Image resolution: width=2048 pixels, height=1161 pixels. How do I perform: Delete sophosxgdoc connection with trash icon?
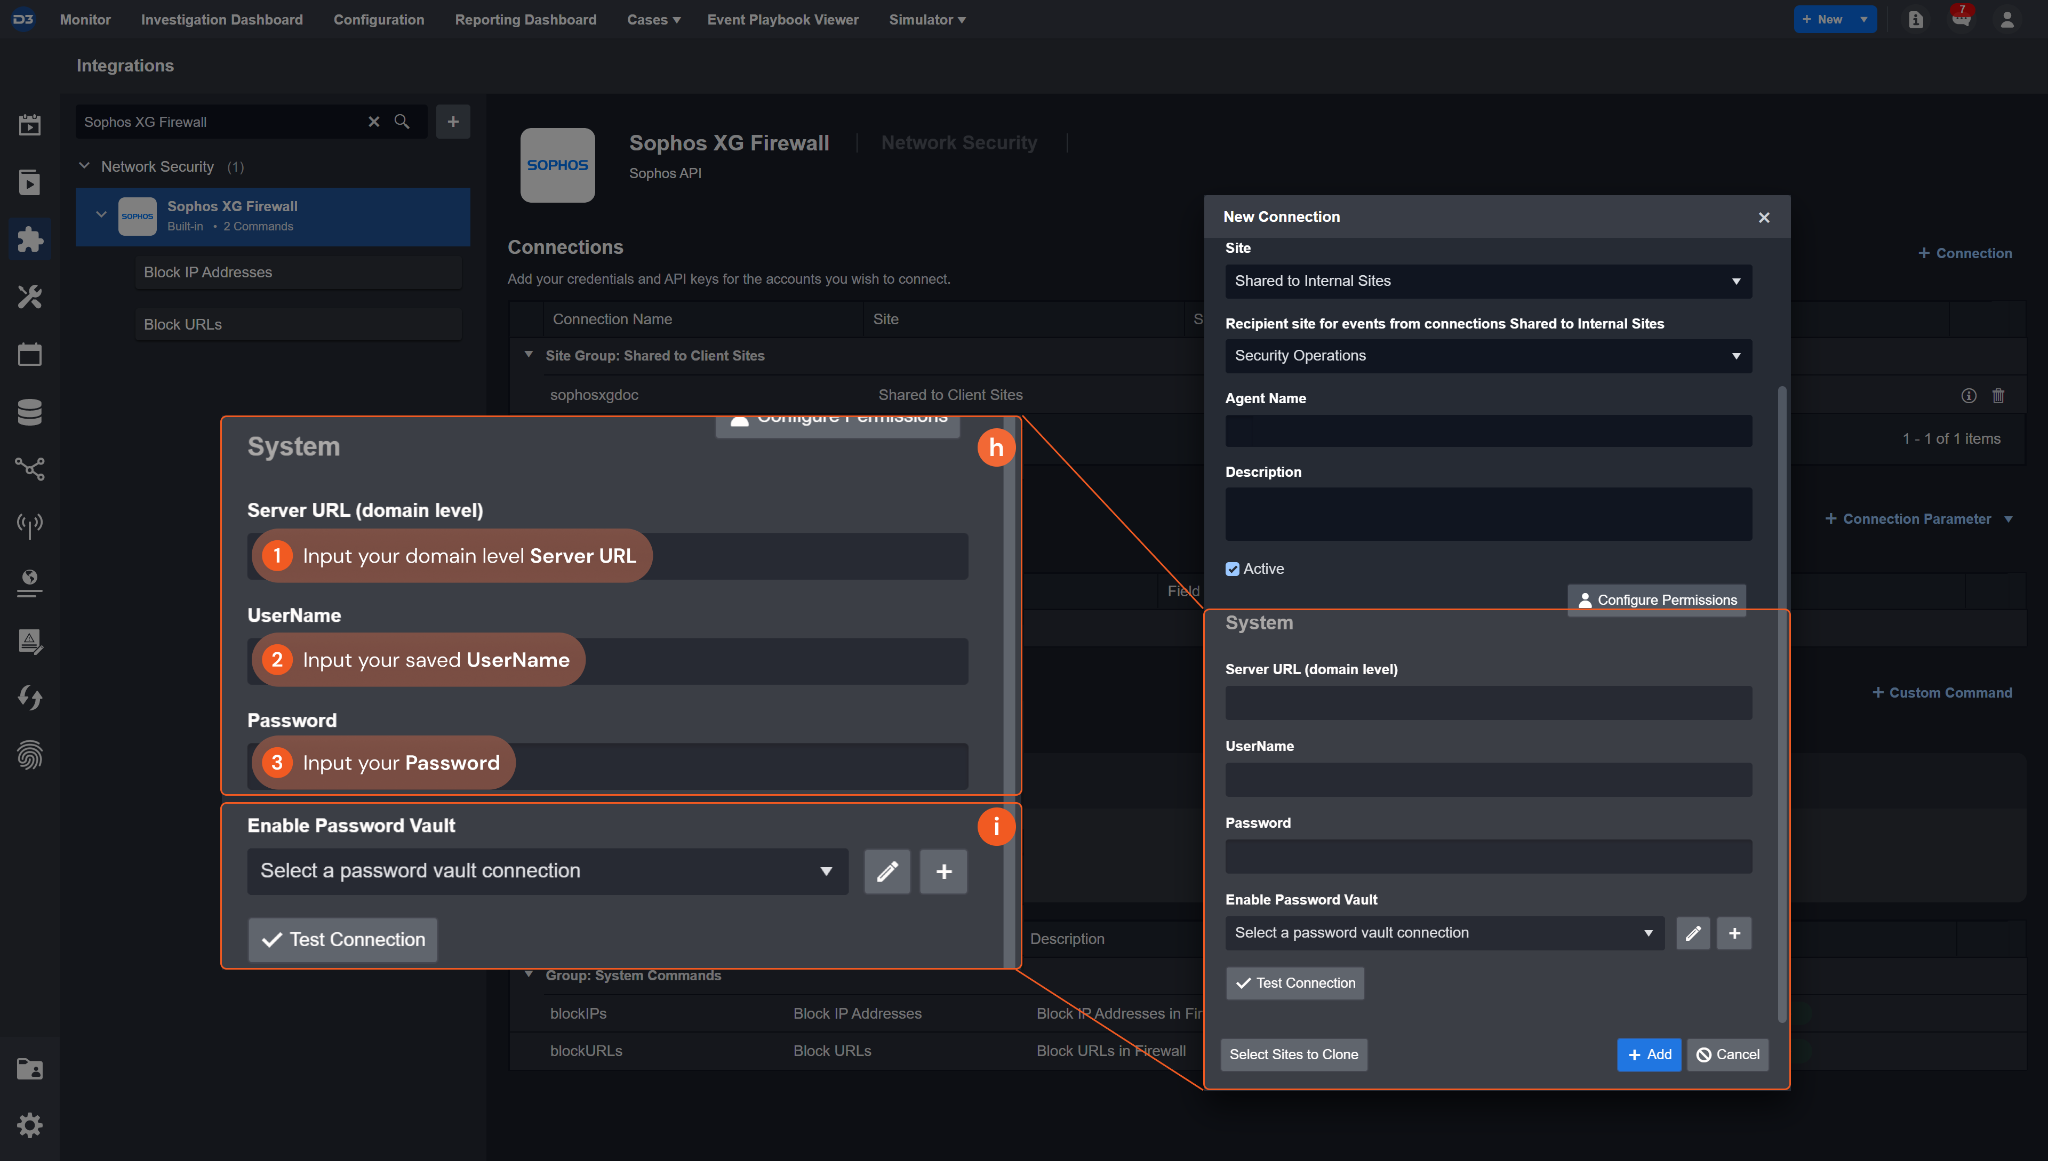pos(1998,395)
